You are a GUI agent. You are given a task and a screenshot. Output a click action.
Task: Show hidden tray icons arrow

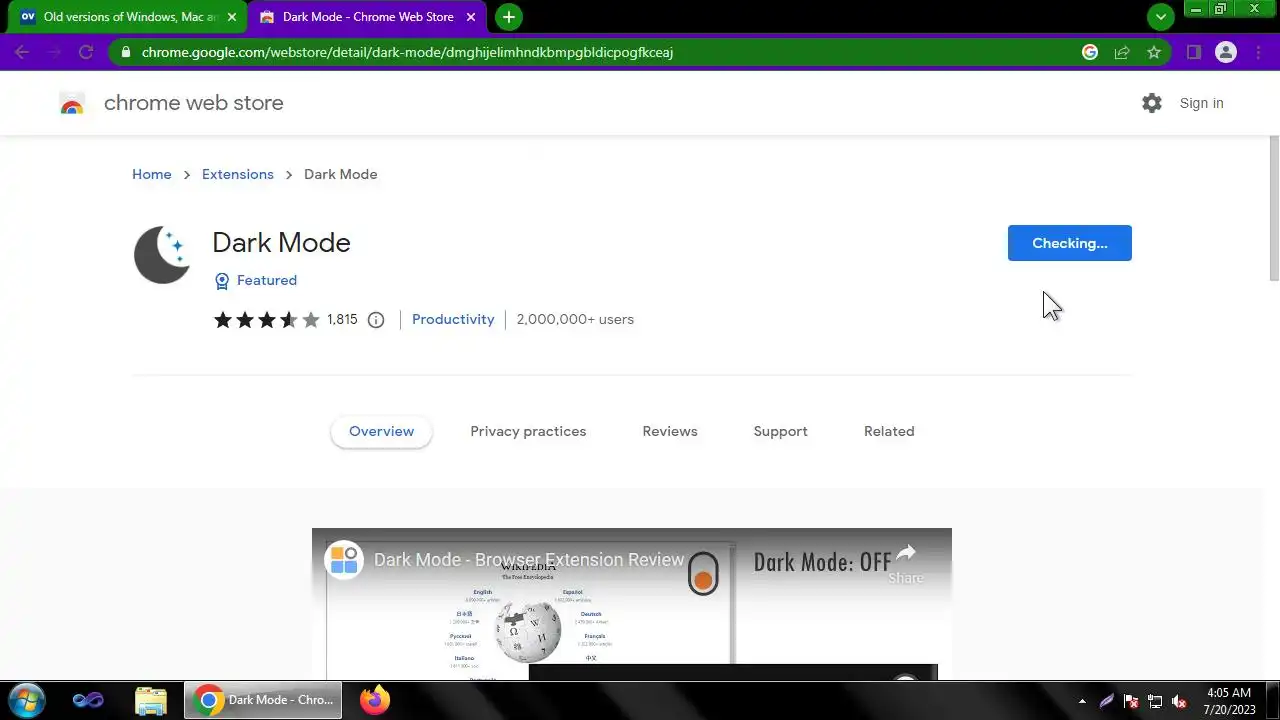click(1082, 701)
